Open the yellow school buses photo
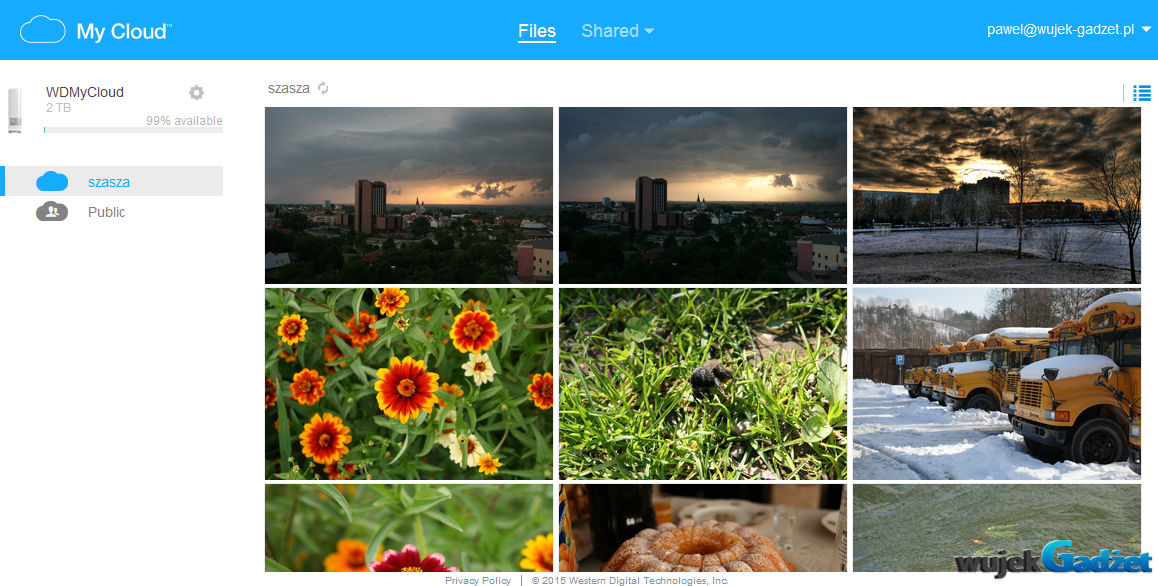 (x=996, y=384)
